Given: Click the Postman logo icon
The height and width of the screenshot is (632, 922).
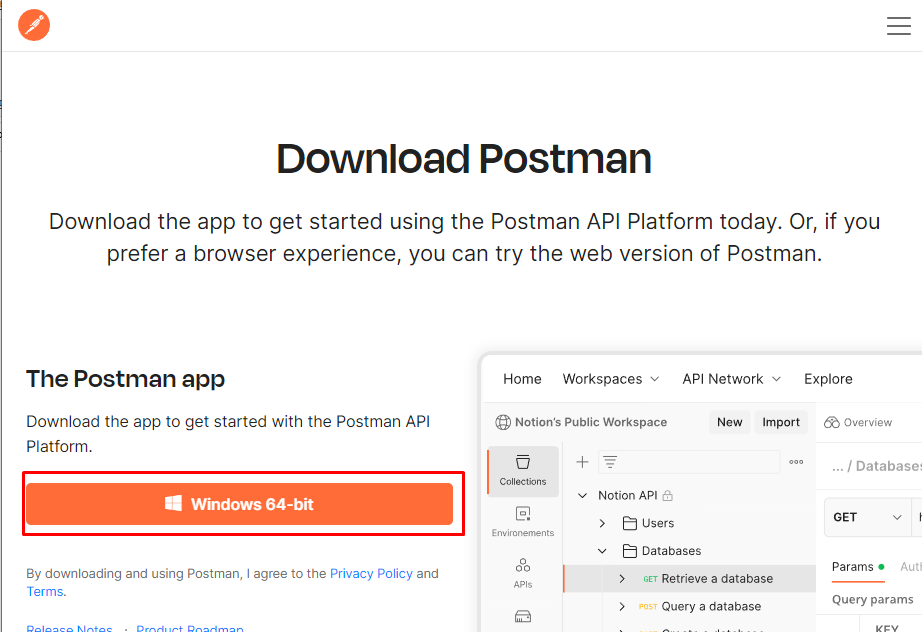Looking at the screenshot, I should pyautogui.click(x=34, y=25).
